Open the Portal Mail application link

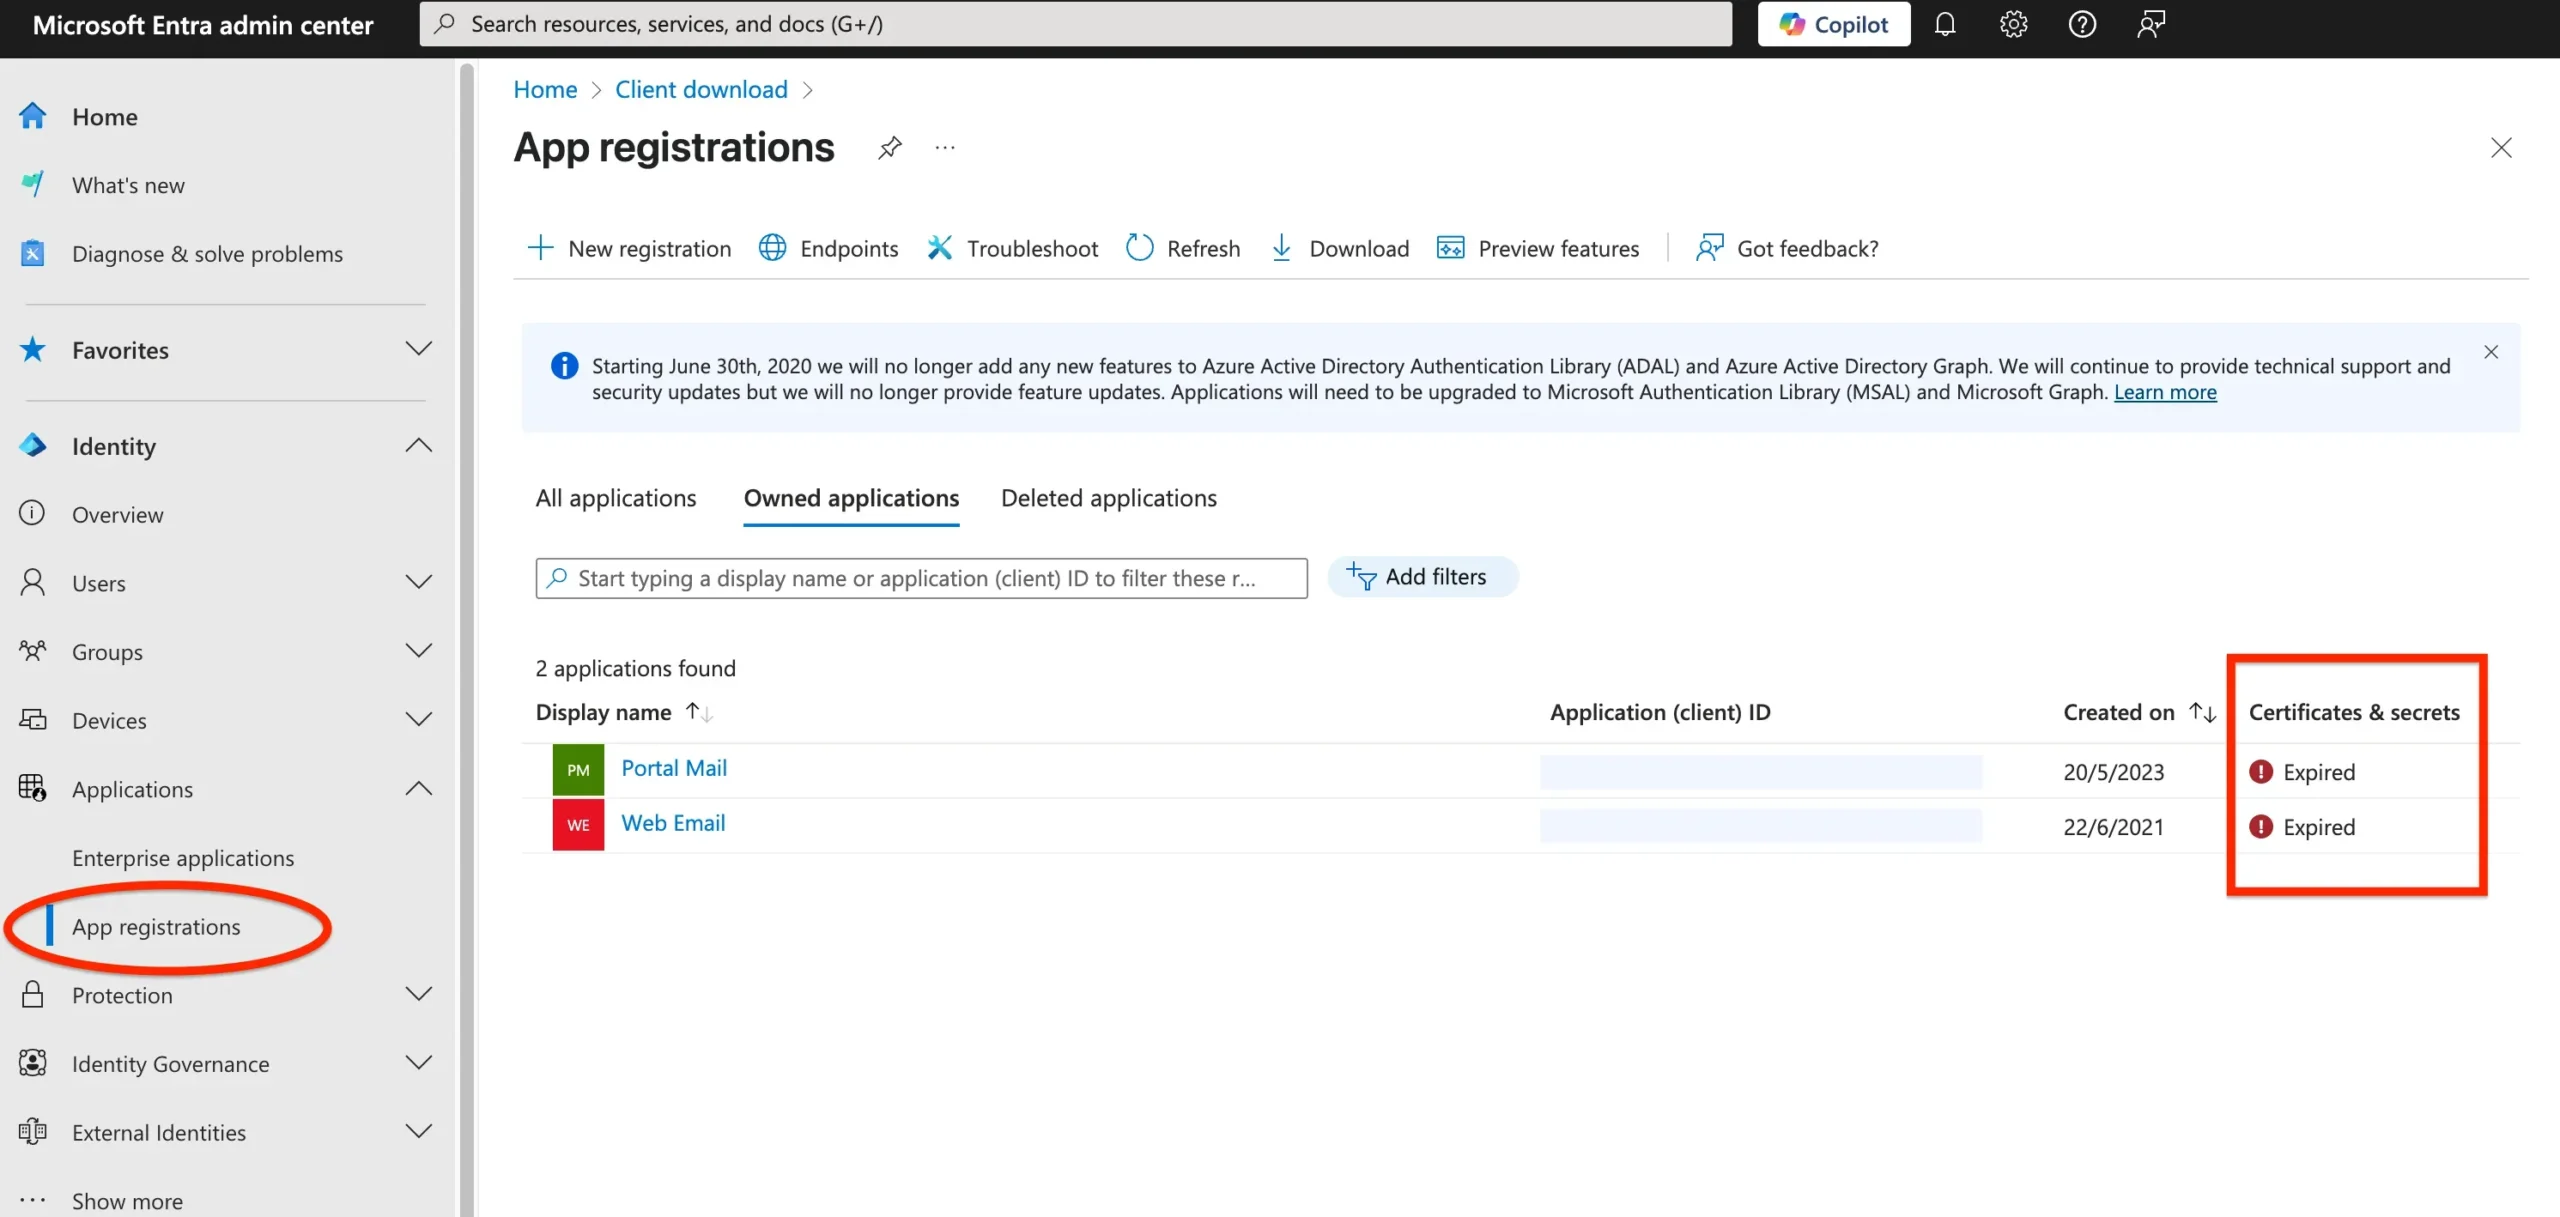pos(674,768)
